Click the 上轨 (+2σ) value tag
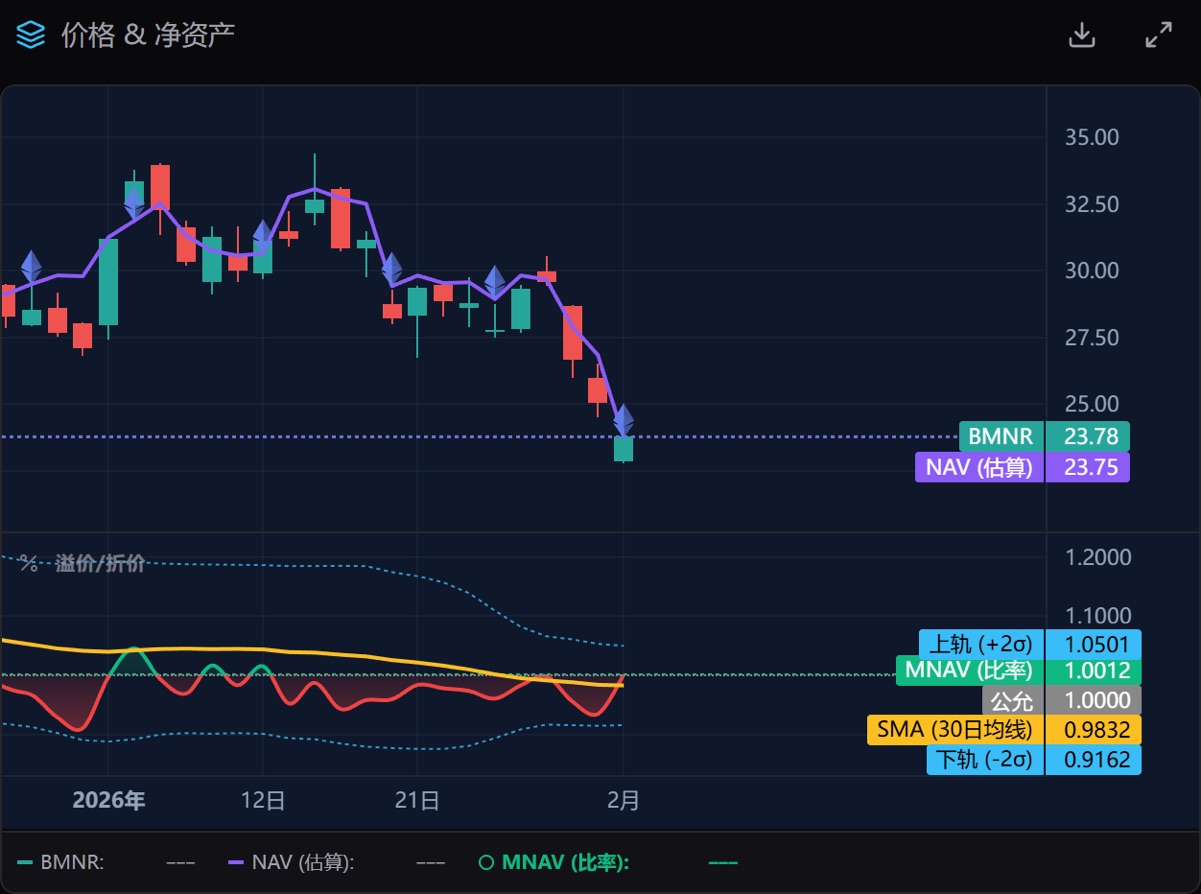Viewport: 1201px width, 894px height. [1030, 643]
